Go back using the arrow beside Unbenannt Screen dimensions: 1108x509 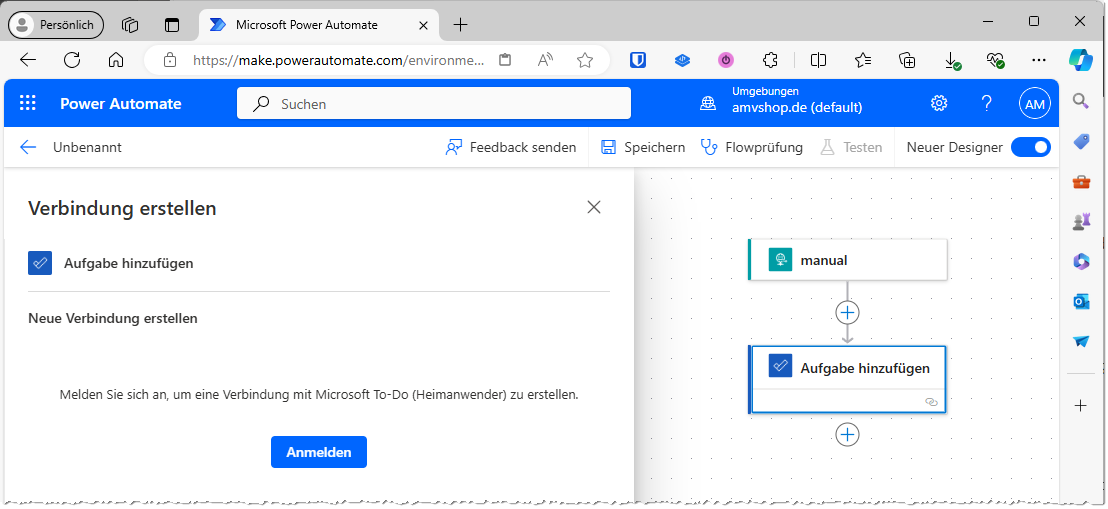click(28, 147)
